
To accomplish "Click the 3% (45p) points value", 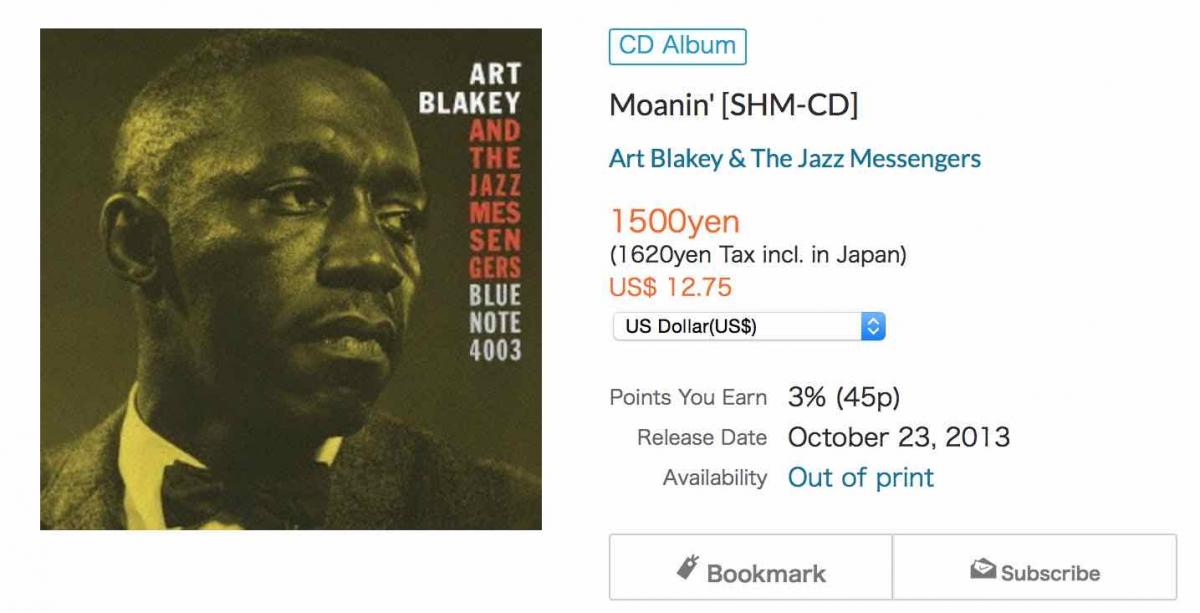I will (843, 397).
